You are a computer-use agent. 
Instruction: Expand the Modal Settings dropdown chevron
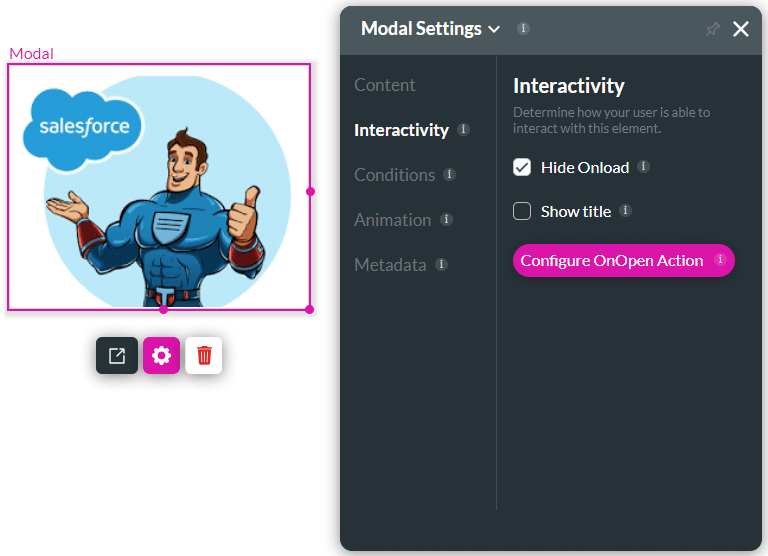click(494, 30)
